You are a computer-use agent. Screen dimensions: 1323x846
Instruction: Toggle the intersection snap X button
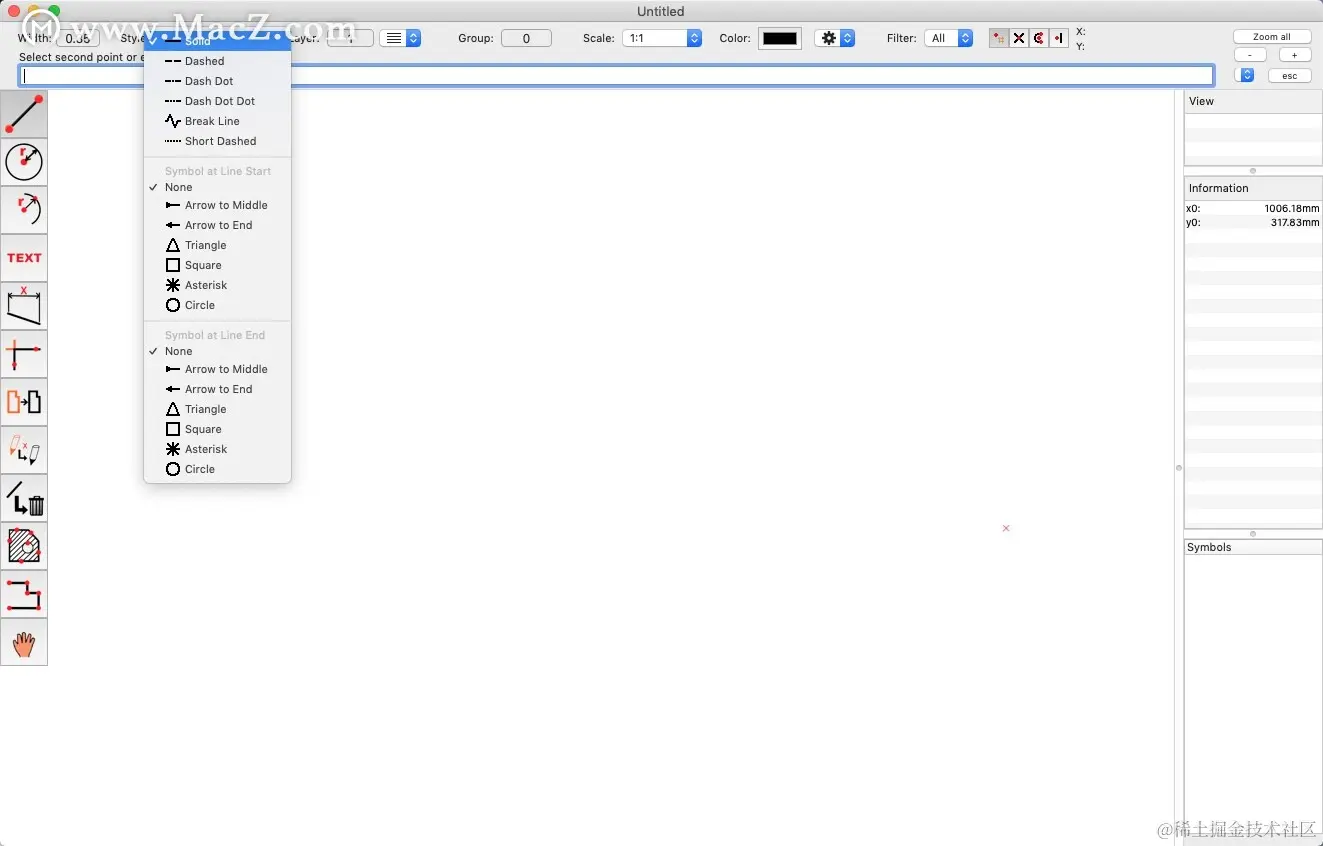[1019, 38]
